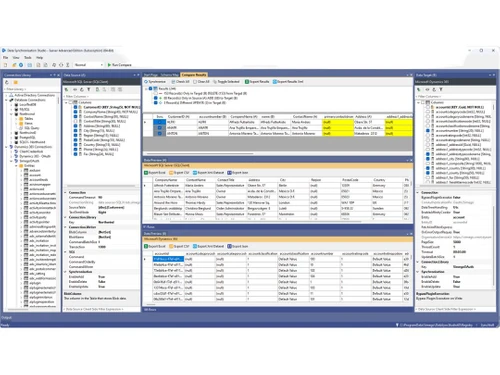Click the Clear All button

201,82
